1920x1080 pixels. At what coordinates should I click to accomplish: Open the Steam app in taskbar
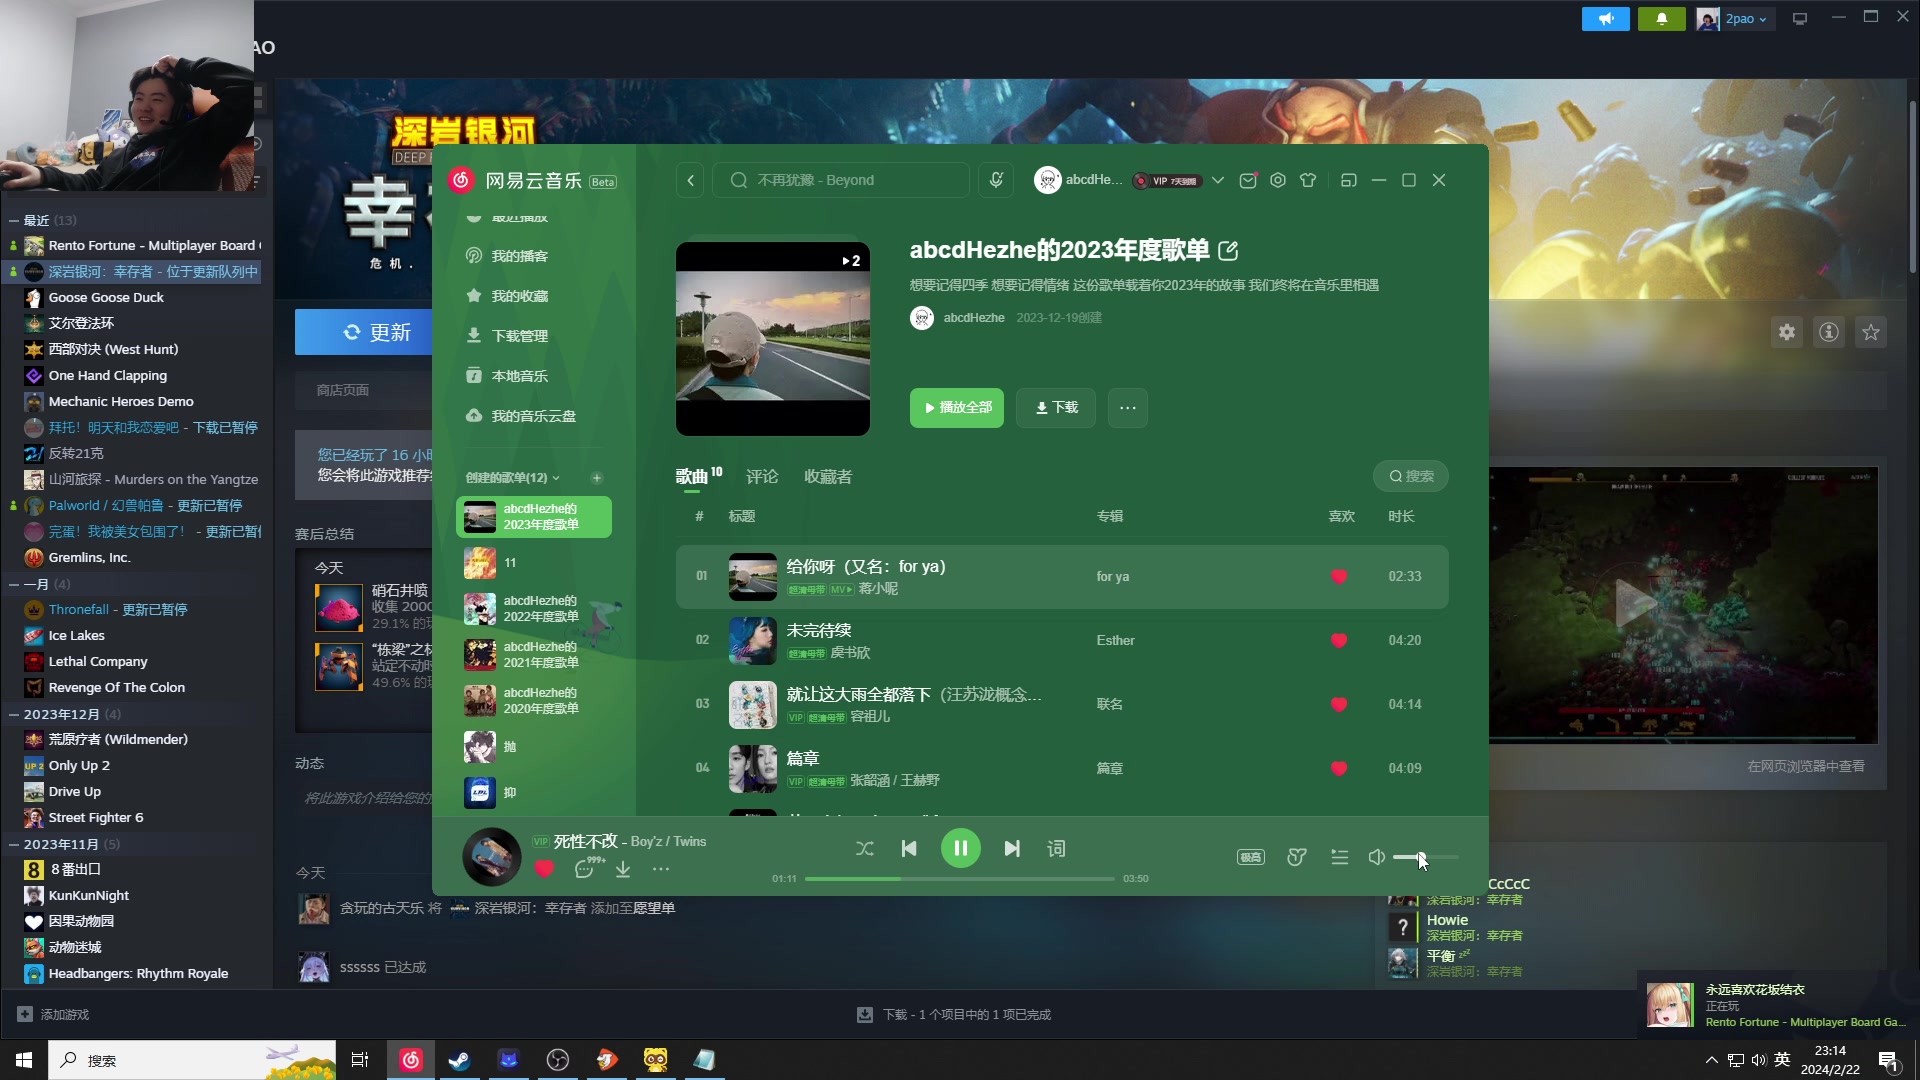(x=459, y=1060)
